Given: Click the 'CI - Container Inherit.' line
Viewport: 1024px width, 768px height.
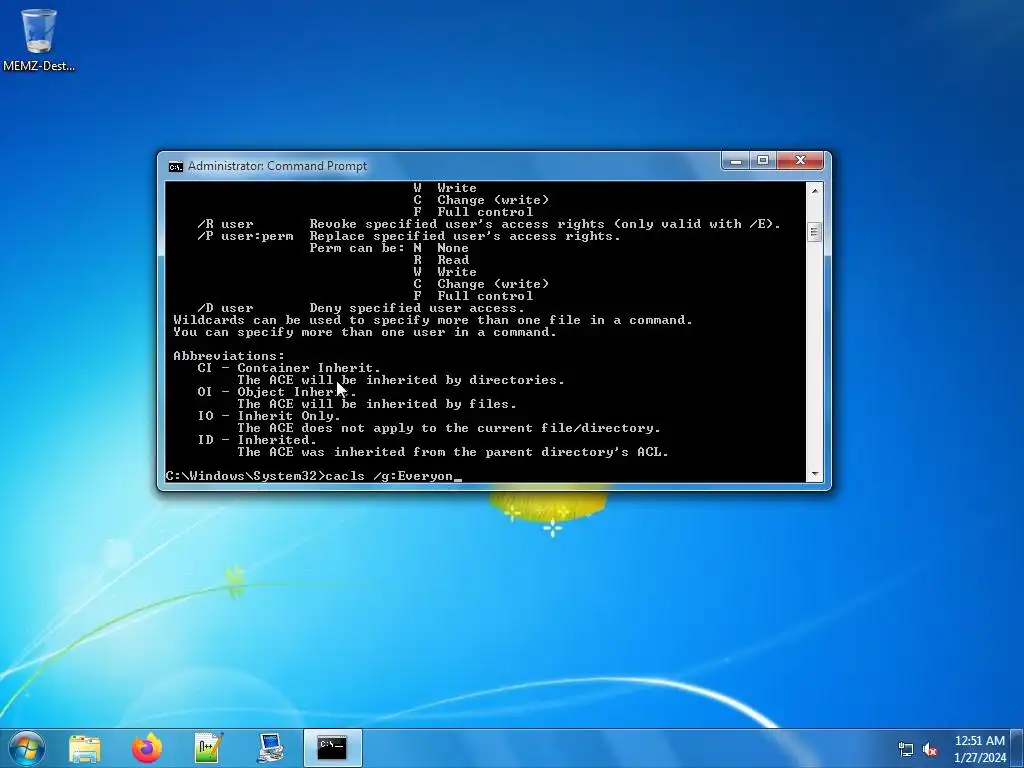Looking at the screenshot, I should [289, 368].
